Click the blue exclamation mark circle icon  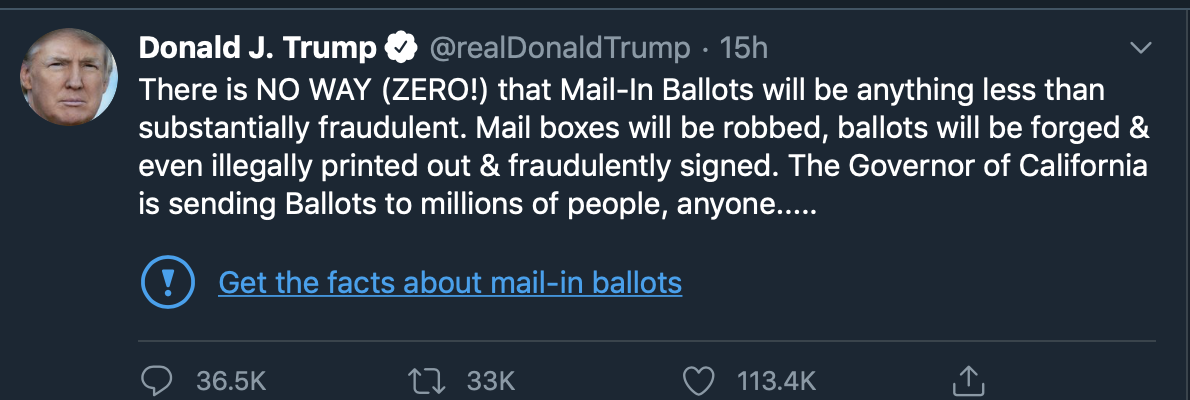tap(163, 283)
